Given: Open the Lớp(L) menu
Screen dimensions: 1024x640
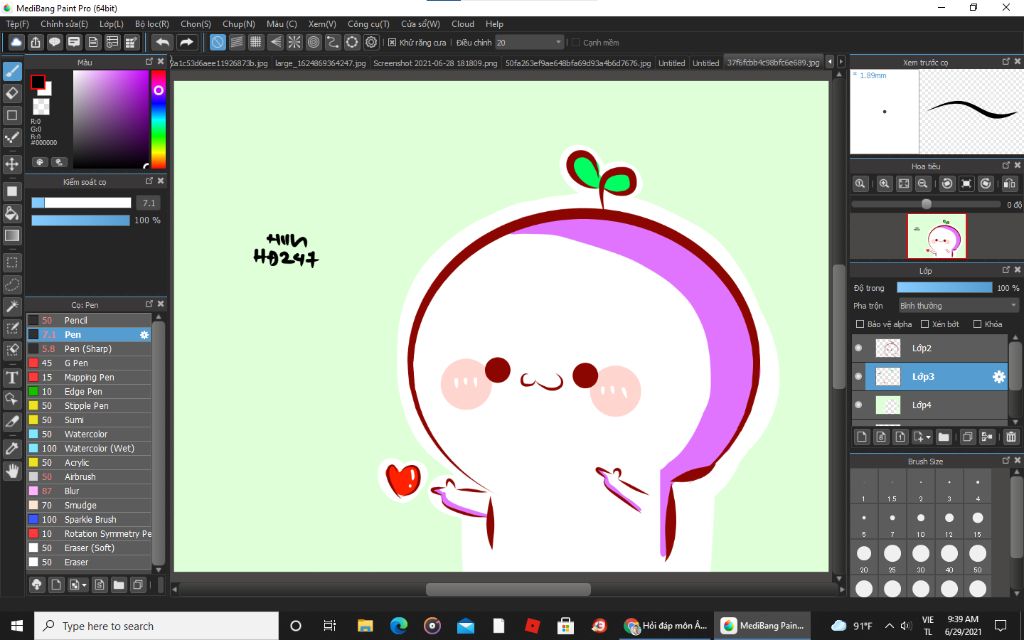Looking at the screenshot, I should [111, 24].
